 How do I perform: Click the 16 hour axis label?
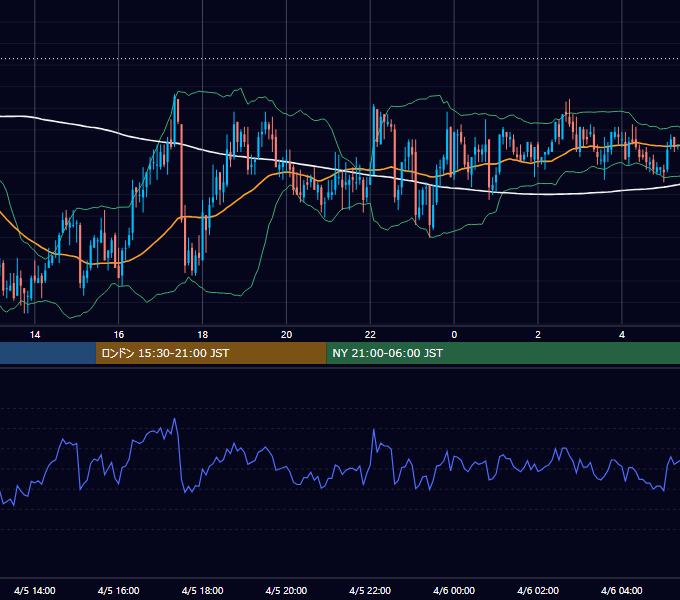[x=118, y=335]
